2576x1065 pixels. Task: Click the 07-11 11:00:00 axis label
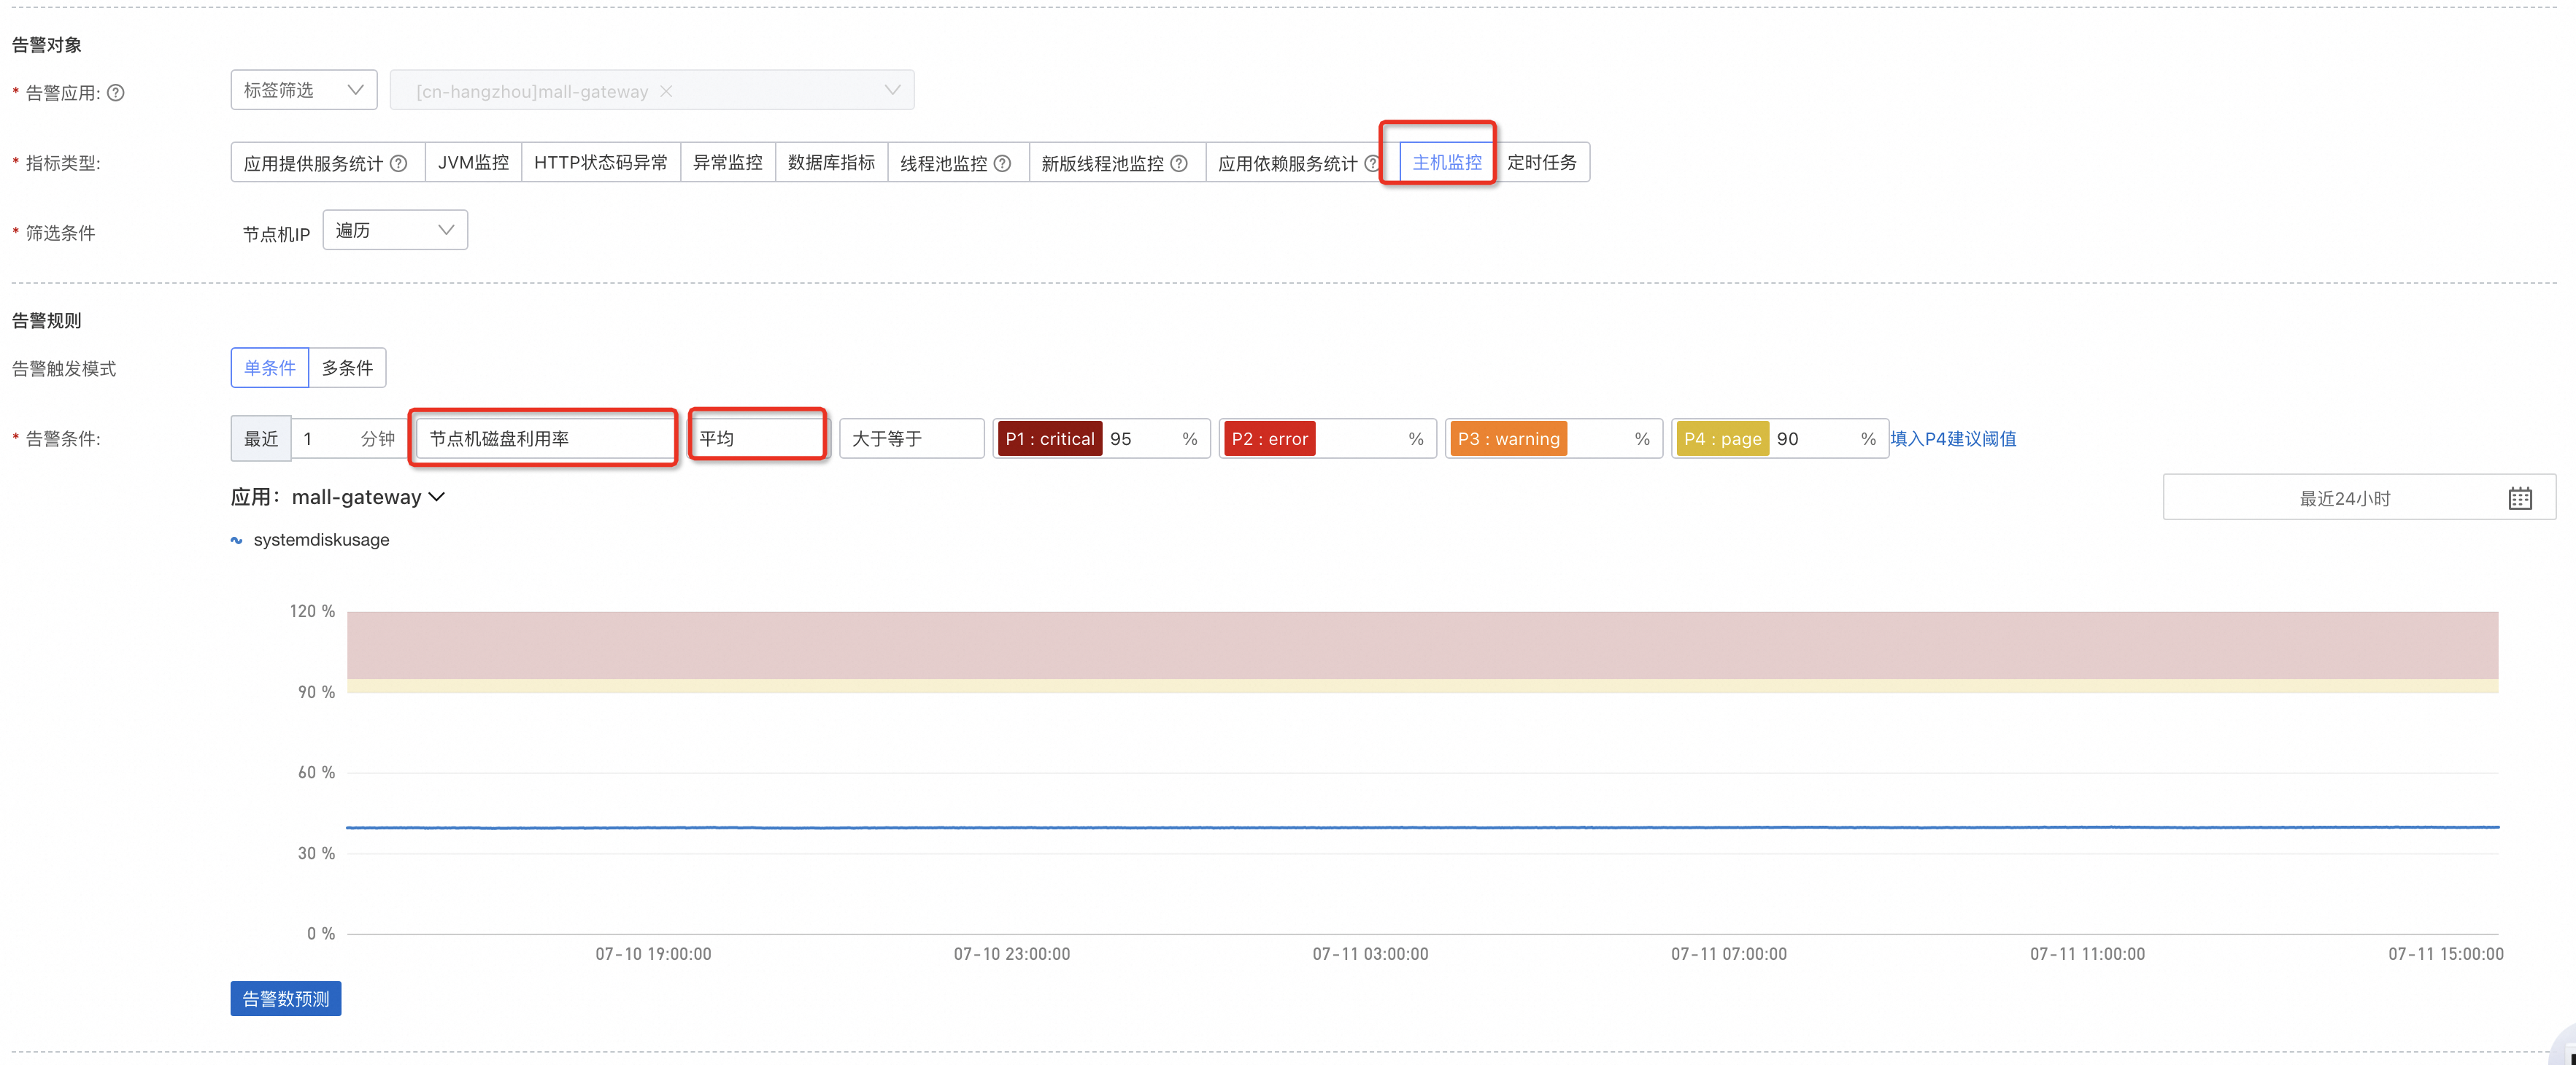click(2087, 954)
